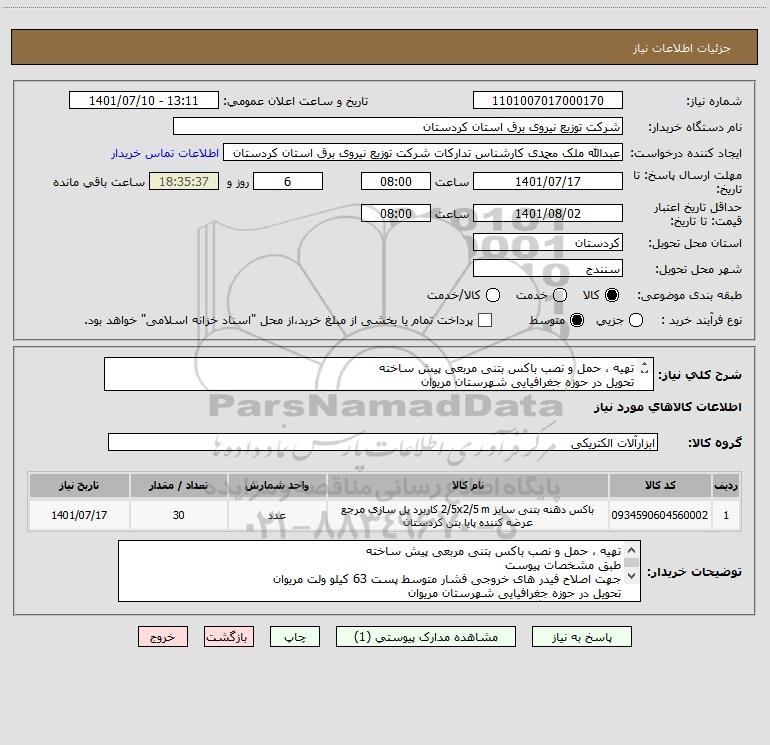
Task: Select the متوسط purchase type radio
Action: click(x=577, y=320)
